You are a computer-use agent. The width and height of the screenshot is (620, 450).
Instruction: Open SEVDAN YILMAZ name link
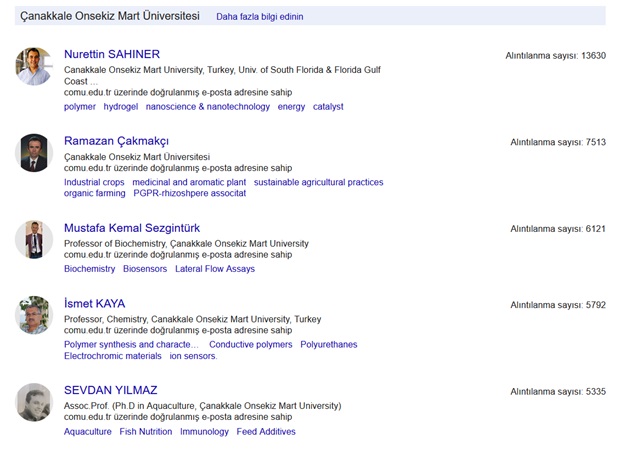point(111,390)
